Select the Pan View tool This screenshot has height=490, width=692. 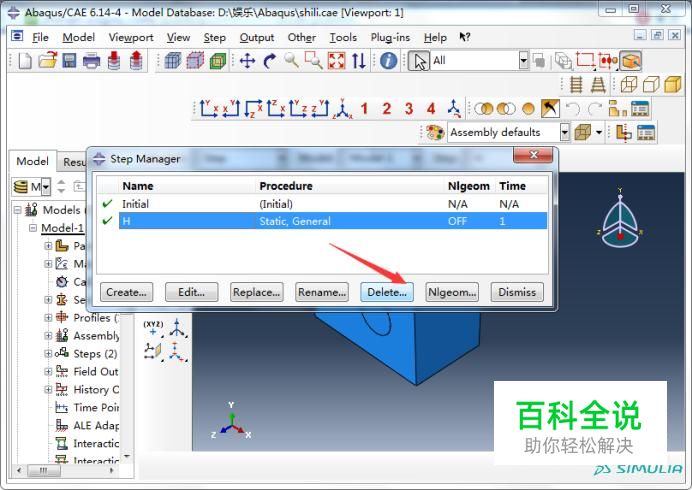(x=247, y=60)
